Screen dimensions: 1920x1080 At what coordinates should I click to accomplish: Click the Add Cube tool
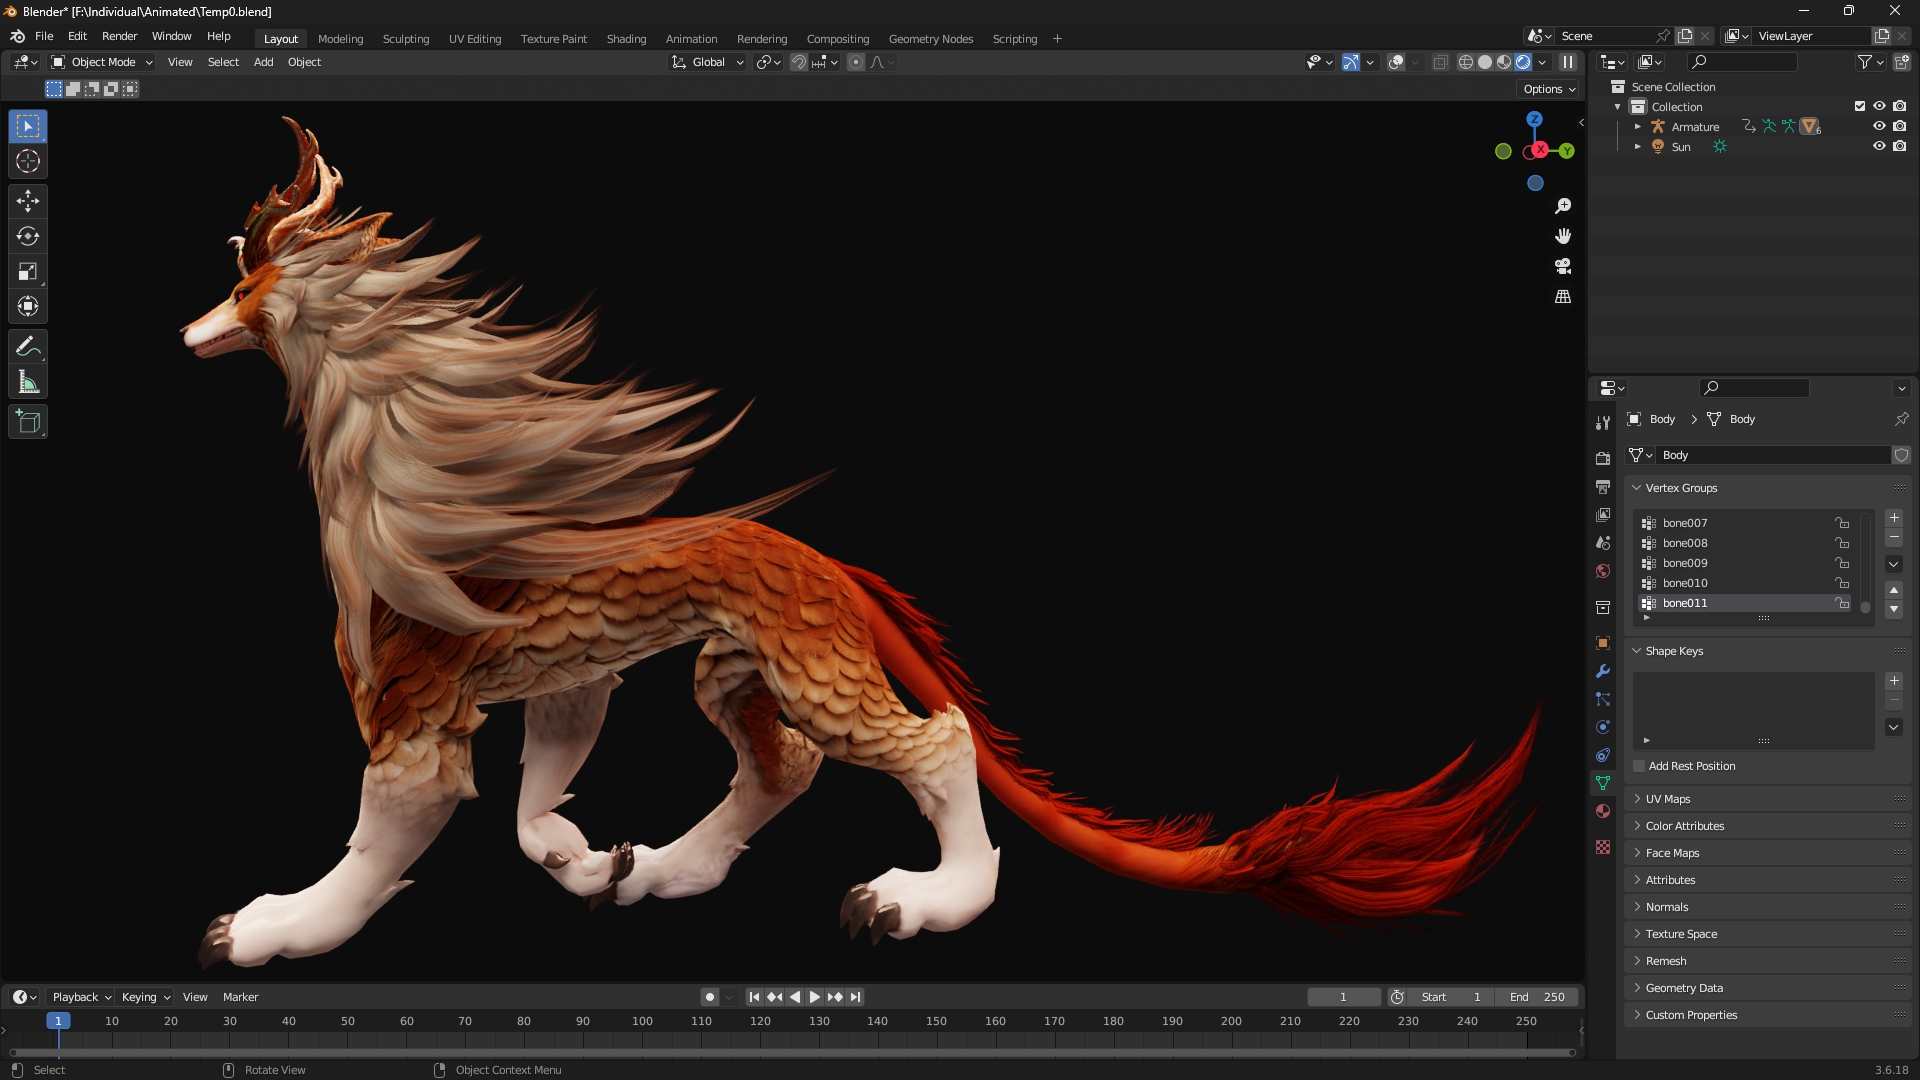click(28, 422)
